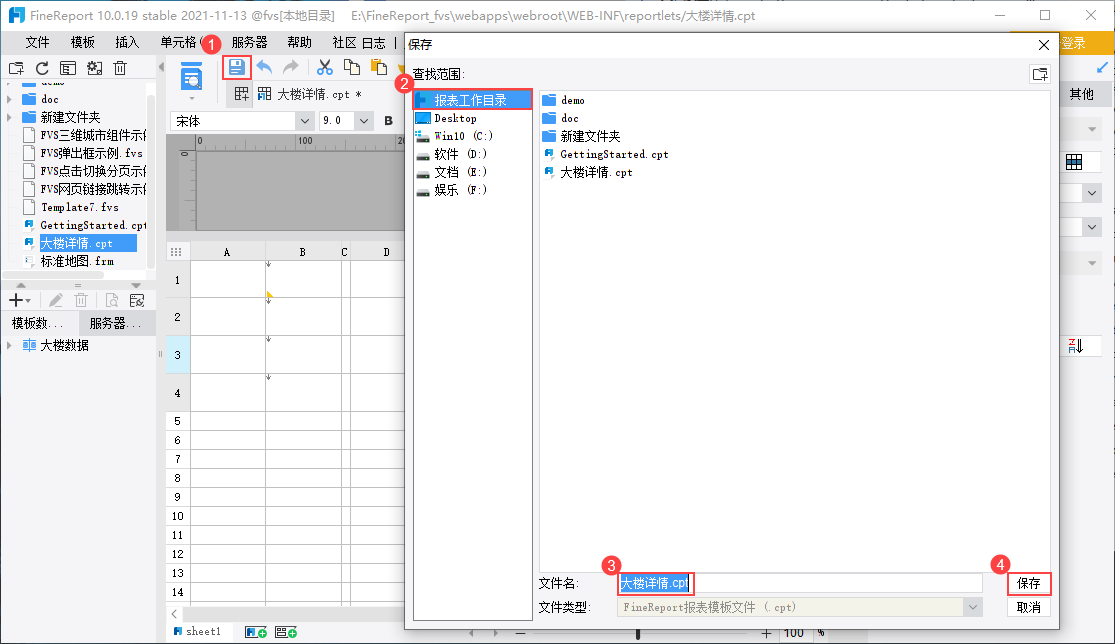The image size is (1115, 644).
Task: Click the delete trash icon in file panel
Action: coord(120,68)
